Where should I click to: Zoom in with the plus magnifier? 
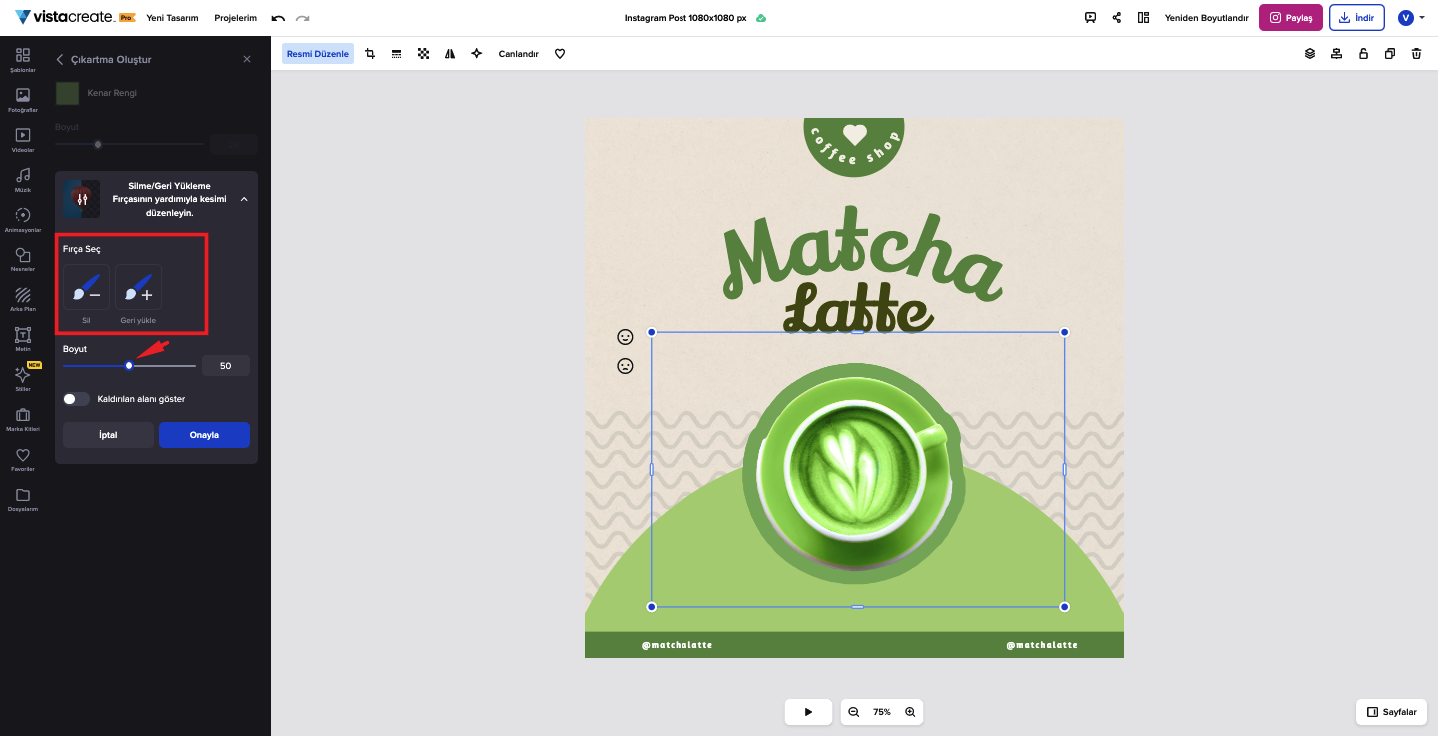tap(910, 712)
